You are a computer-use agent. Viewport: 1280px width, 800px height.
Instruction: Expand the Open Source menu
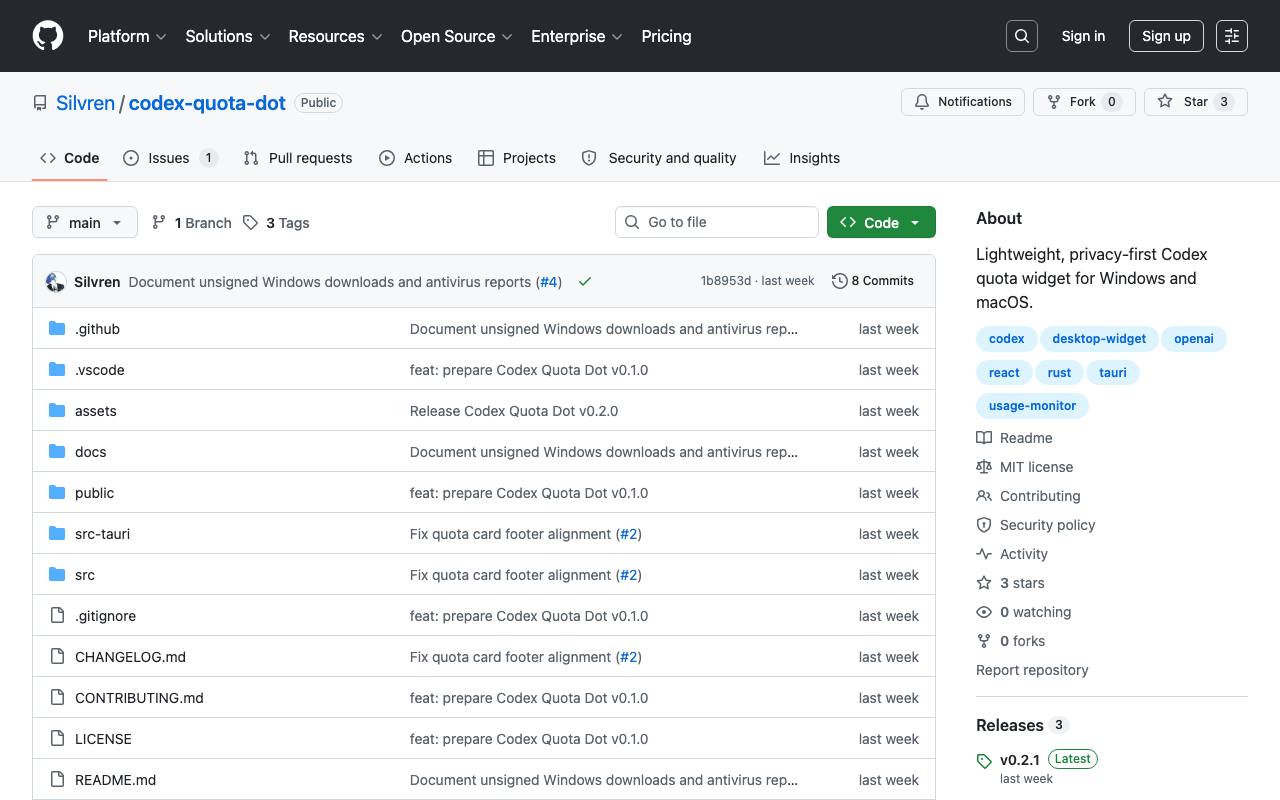click(457, 36)
